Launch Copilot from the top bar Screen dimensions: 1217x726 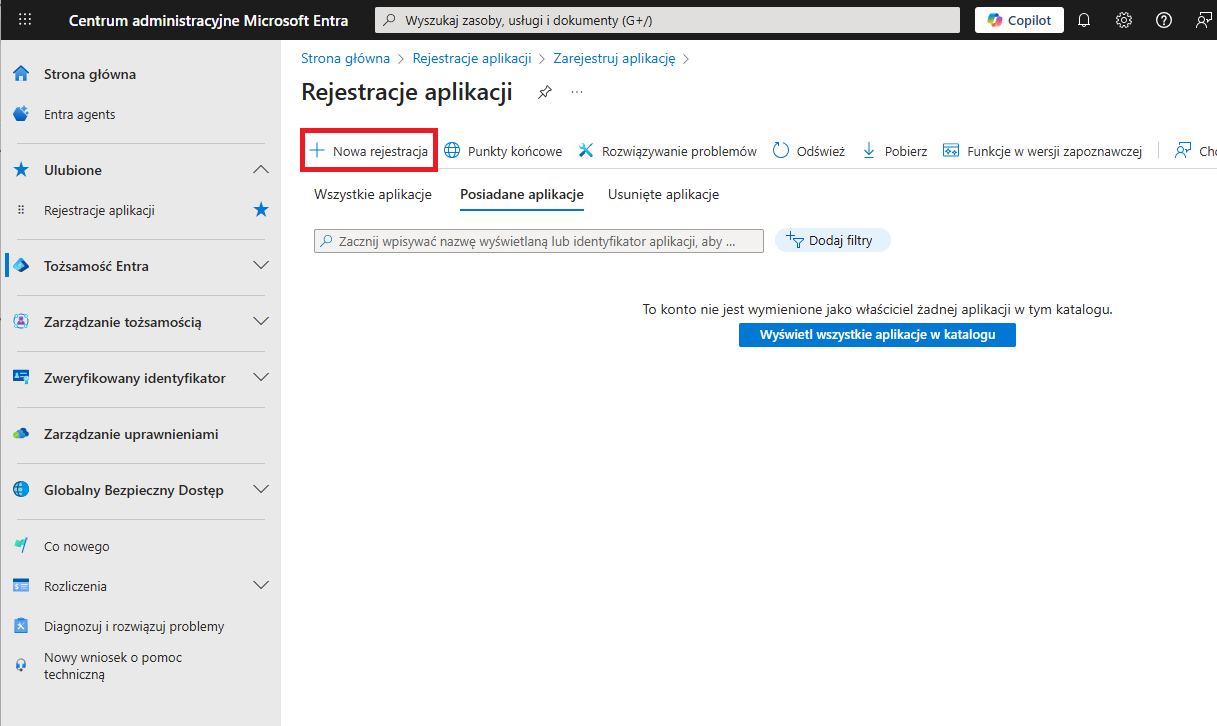pos(1019,20)
